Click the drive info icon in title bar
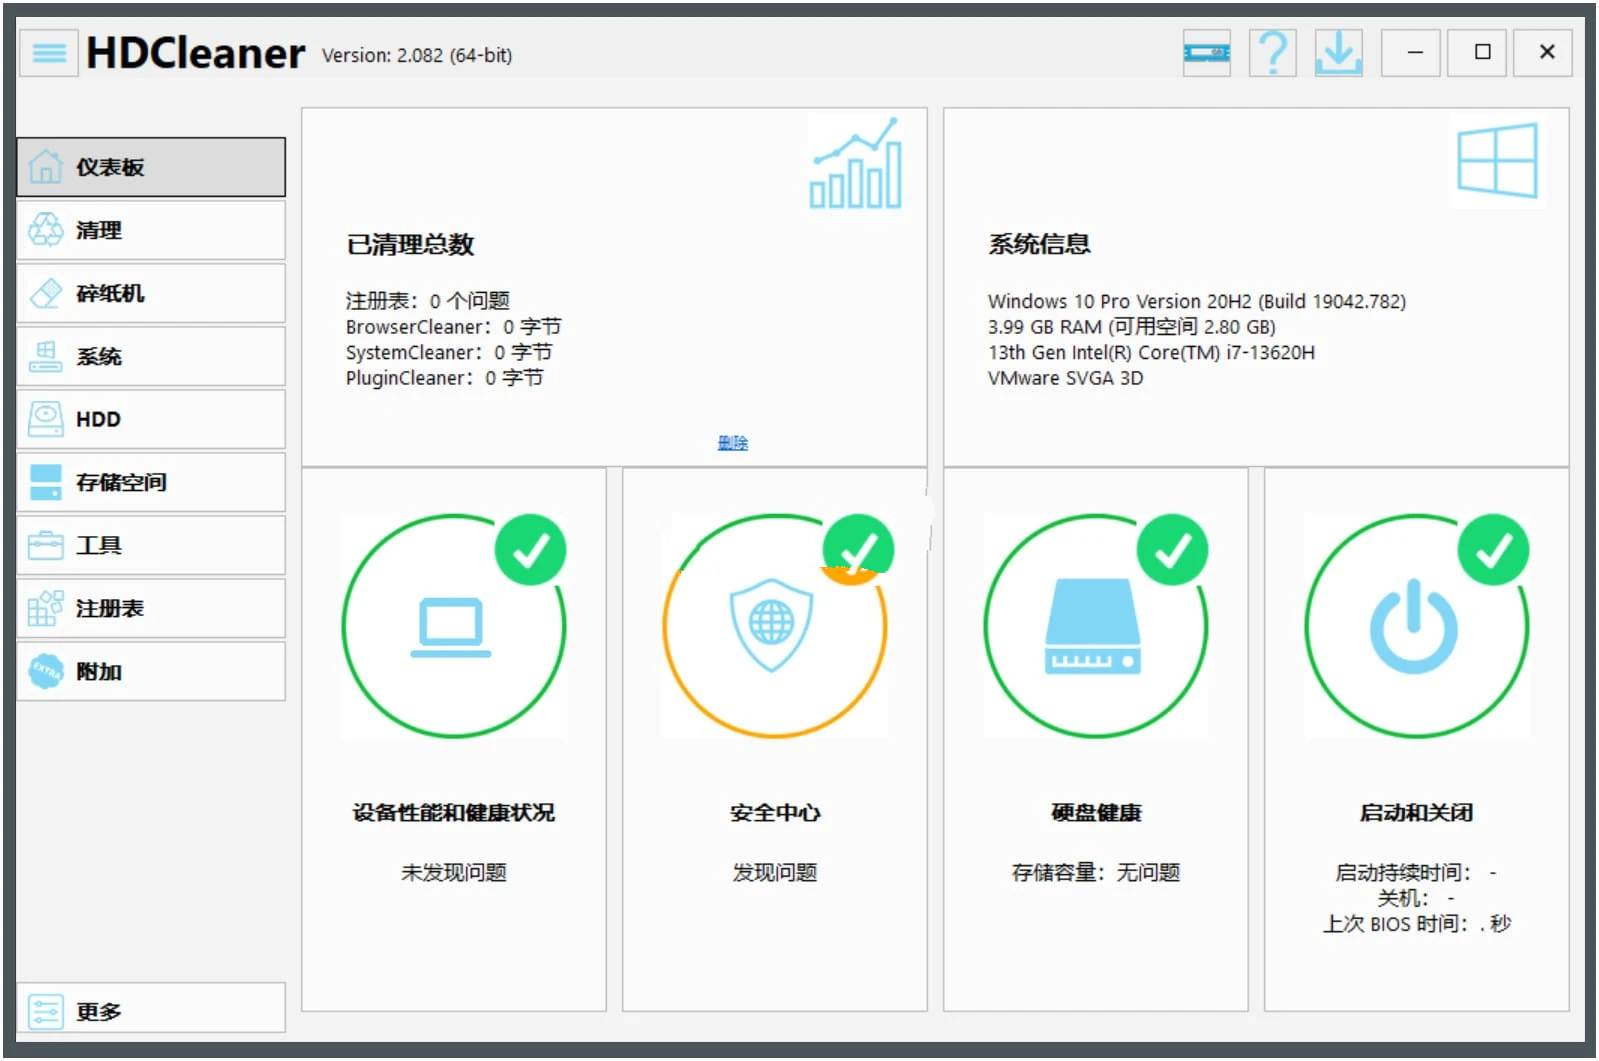1599x1061 pixels. [1206, 53]
